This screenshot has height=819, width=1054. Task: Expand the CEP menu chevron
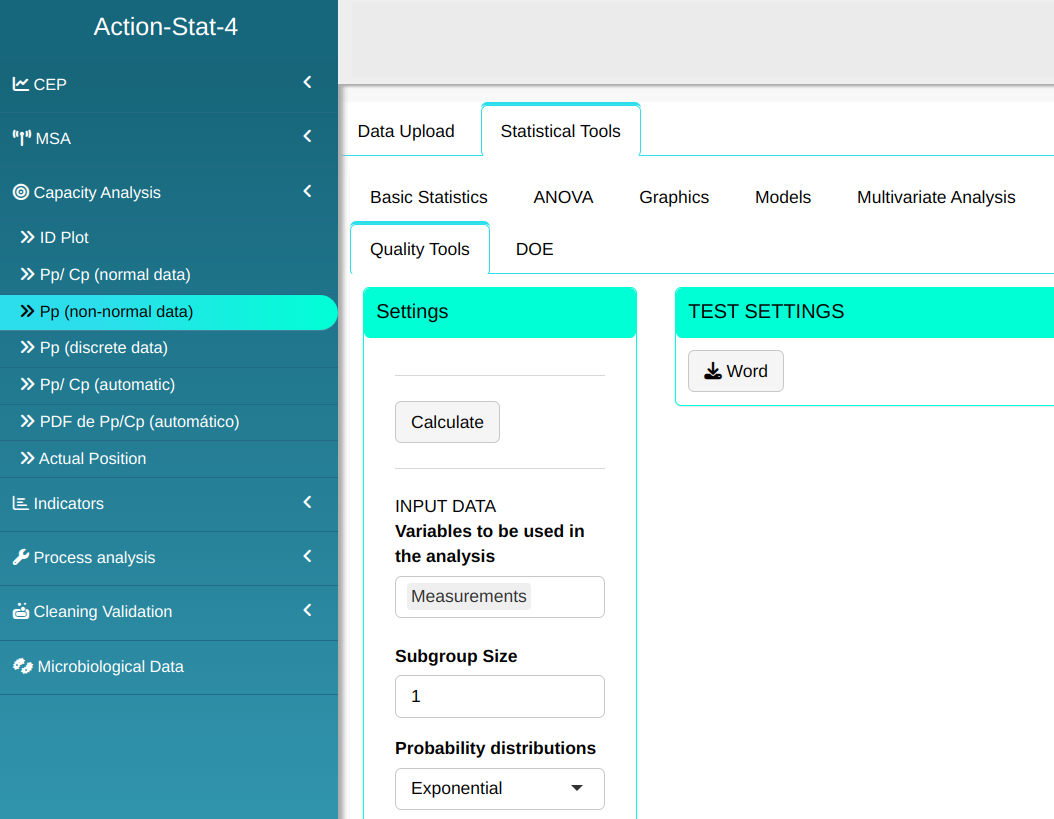tap(307, 83)
